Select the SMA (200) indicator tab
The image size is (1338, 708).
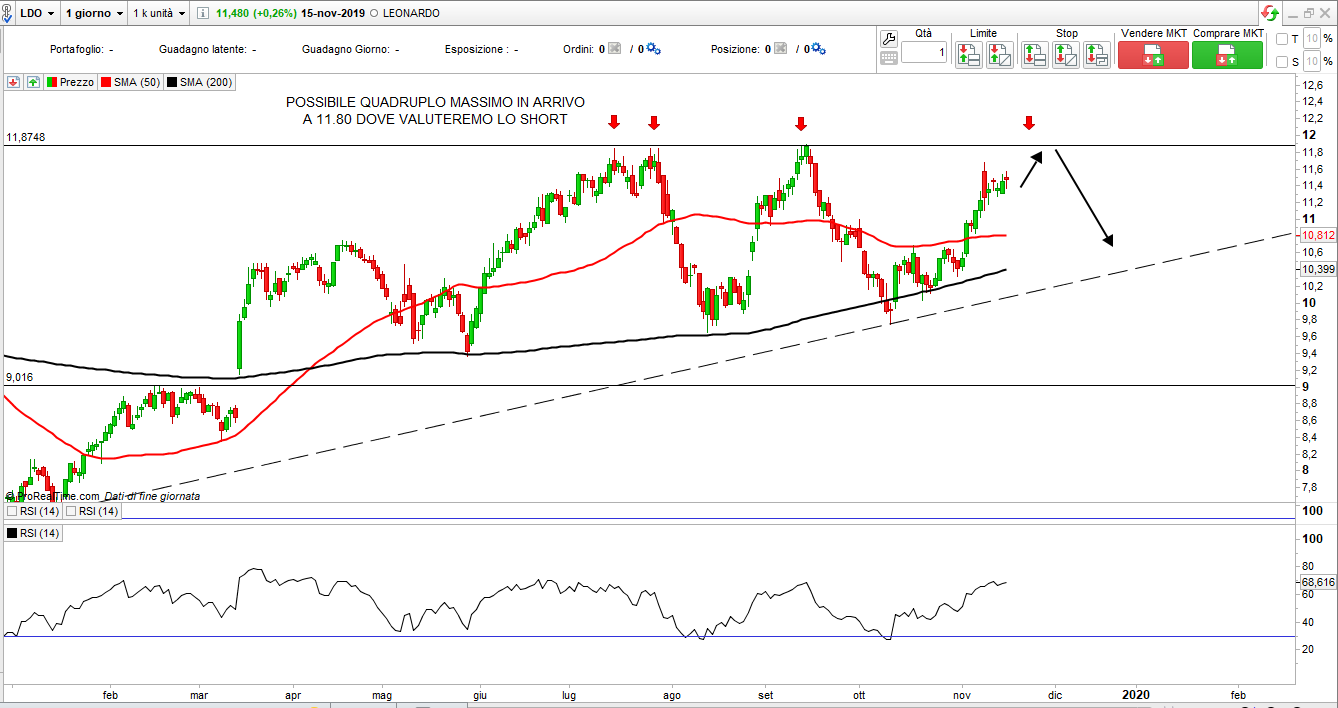(200, 82)
